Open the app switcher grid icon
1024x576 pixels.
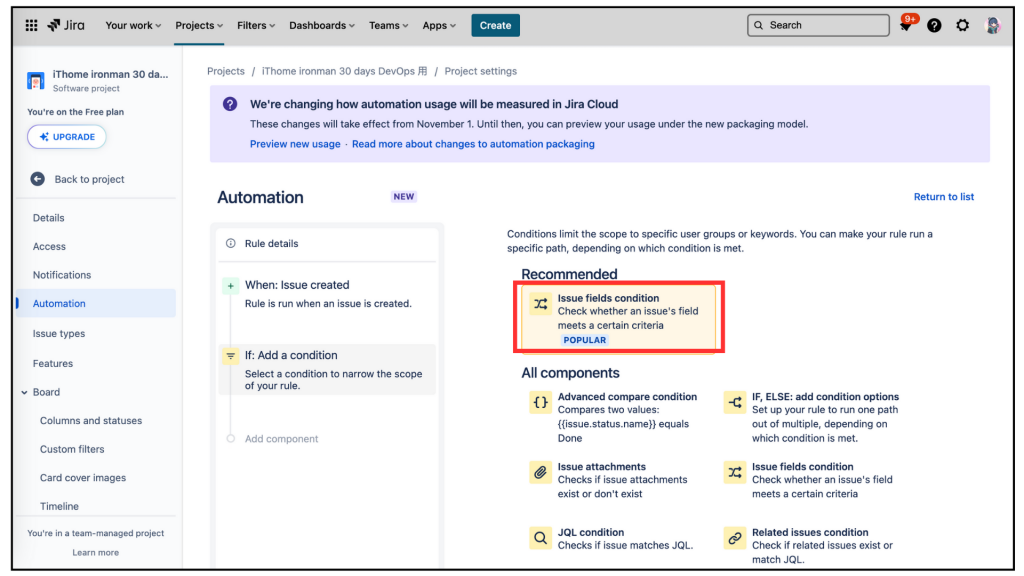[31, 25]
